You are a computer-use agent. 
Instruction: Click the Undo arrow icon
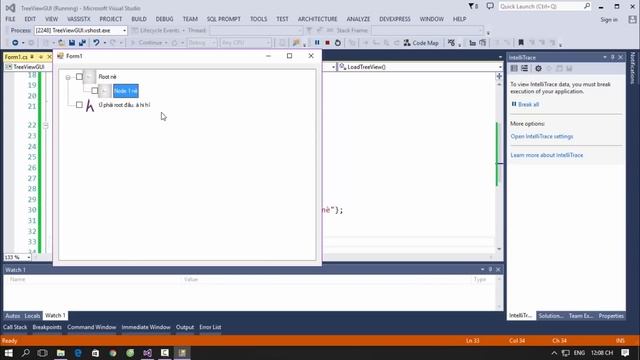[x=96, y=42]
